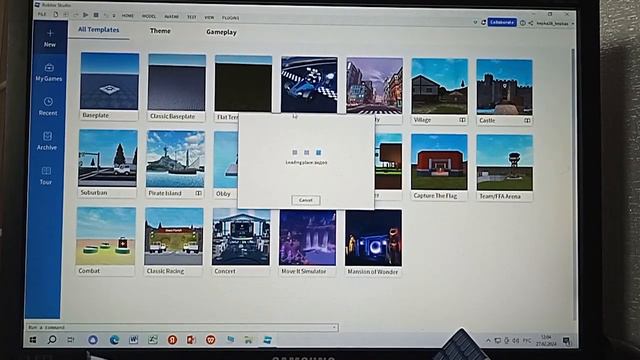This screenshot has width=640, height=360.
Task: Click the share icon near username
Action: tap(531, 23)
